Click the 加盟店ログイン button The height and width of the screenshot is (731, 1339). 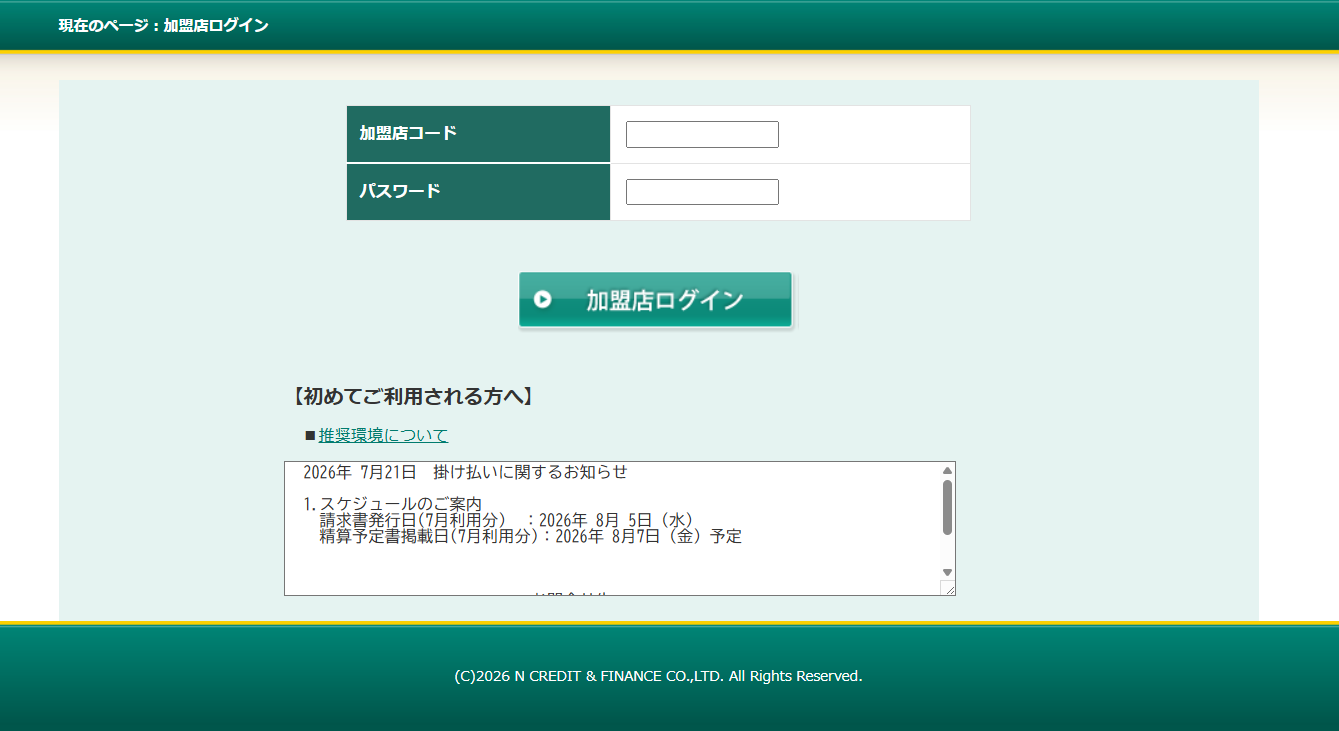pyautogui.click(x=655, y=300)
